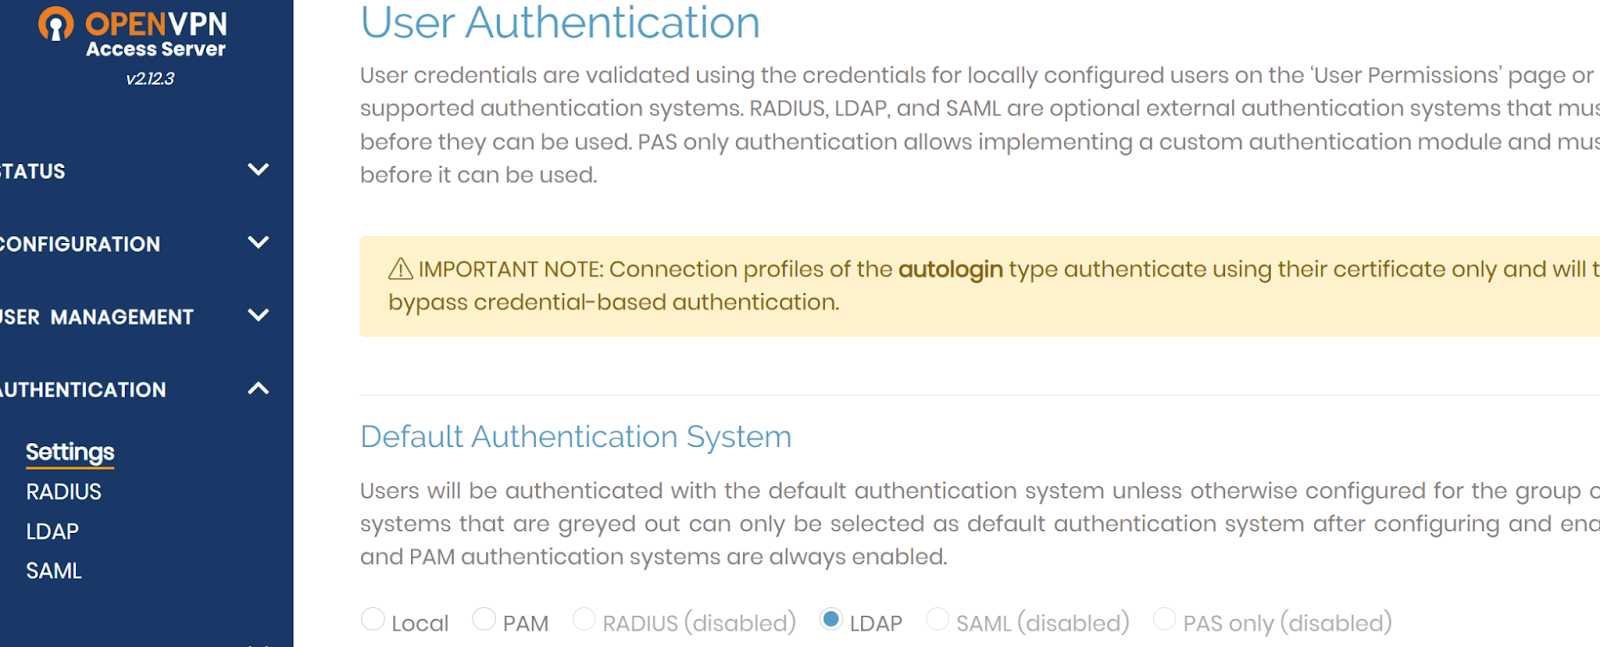Open the User Management sidebar section

[97, 317]
